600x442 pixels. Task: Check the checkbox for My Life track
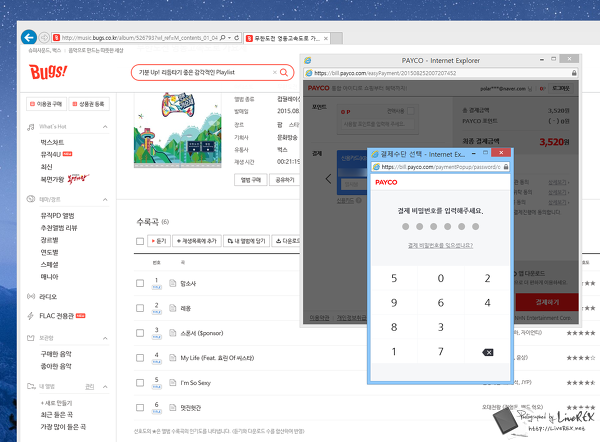(x=140, y=358)
